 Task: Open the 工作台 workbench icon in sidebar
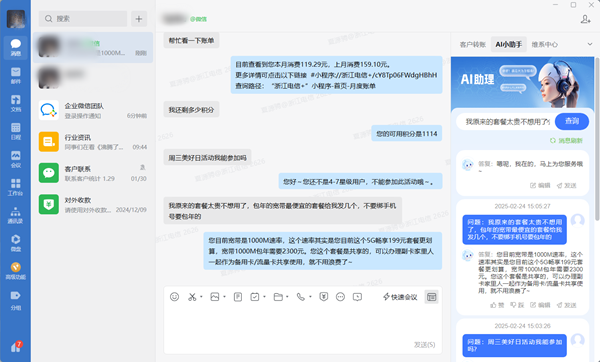15,187
